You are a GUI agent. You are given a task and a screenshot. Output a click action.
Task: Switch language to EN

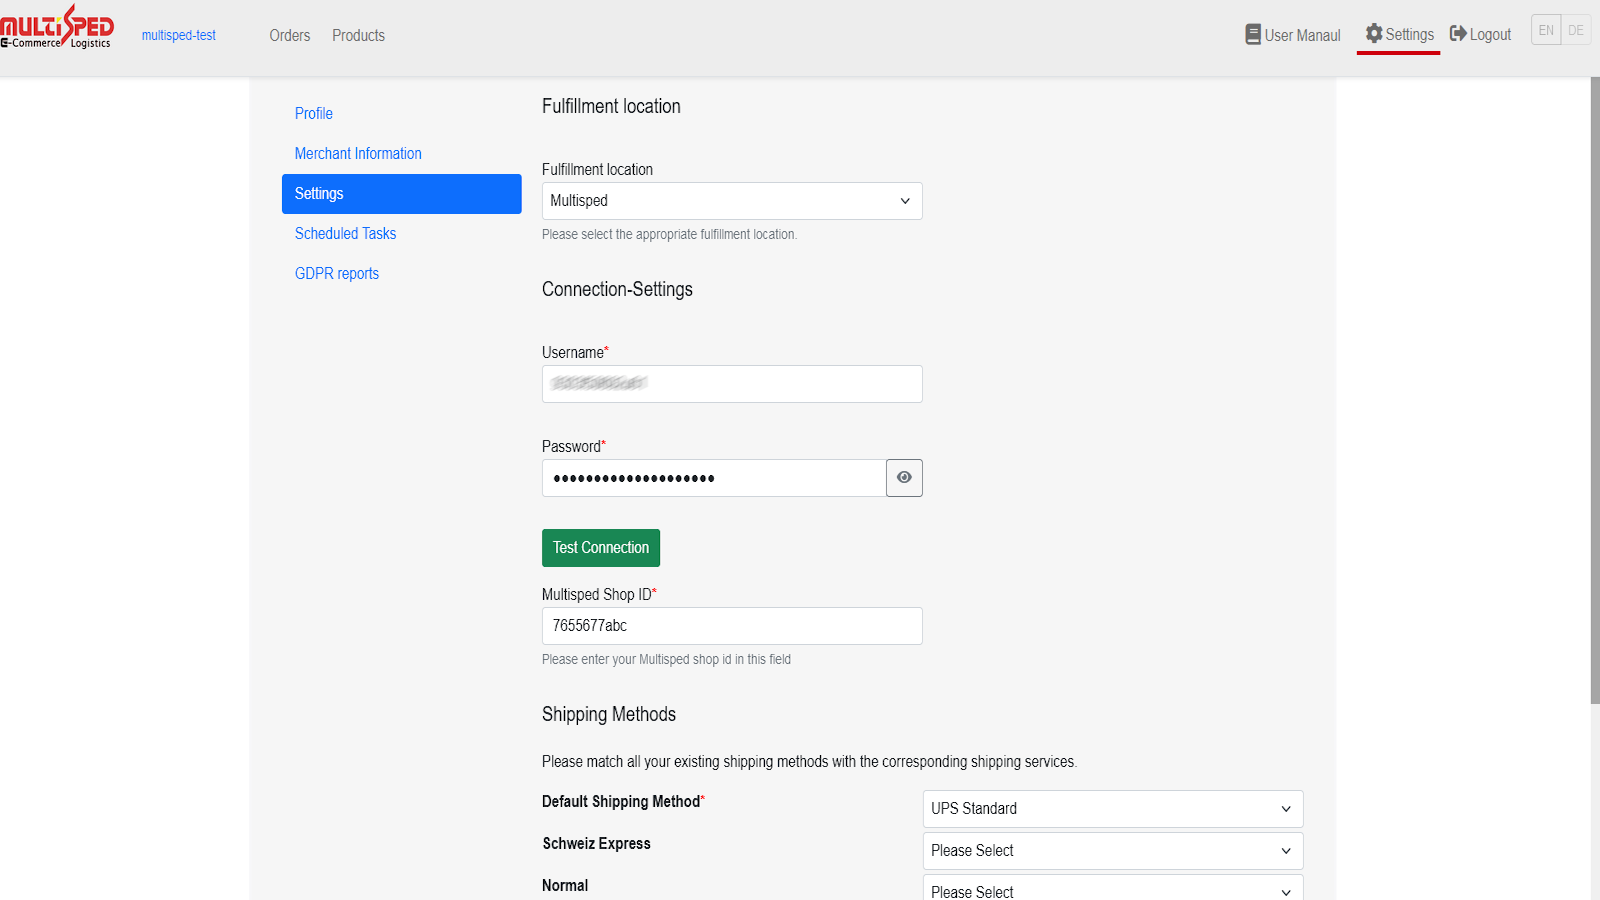tap(1546, 30)
